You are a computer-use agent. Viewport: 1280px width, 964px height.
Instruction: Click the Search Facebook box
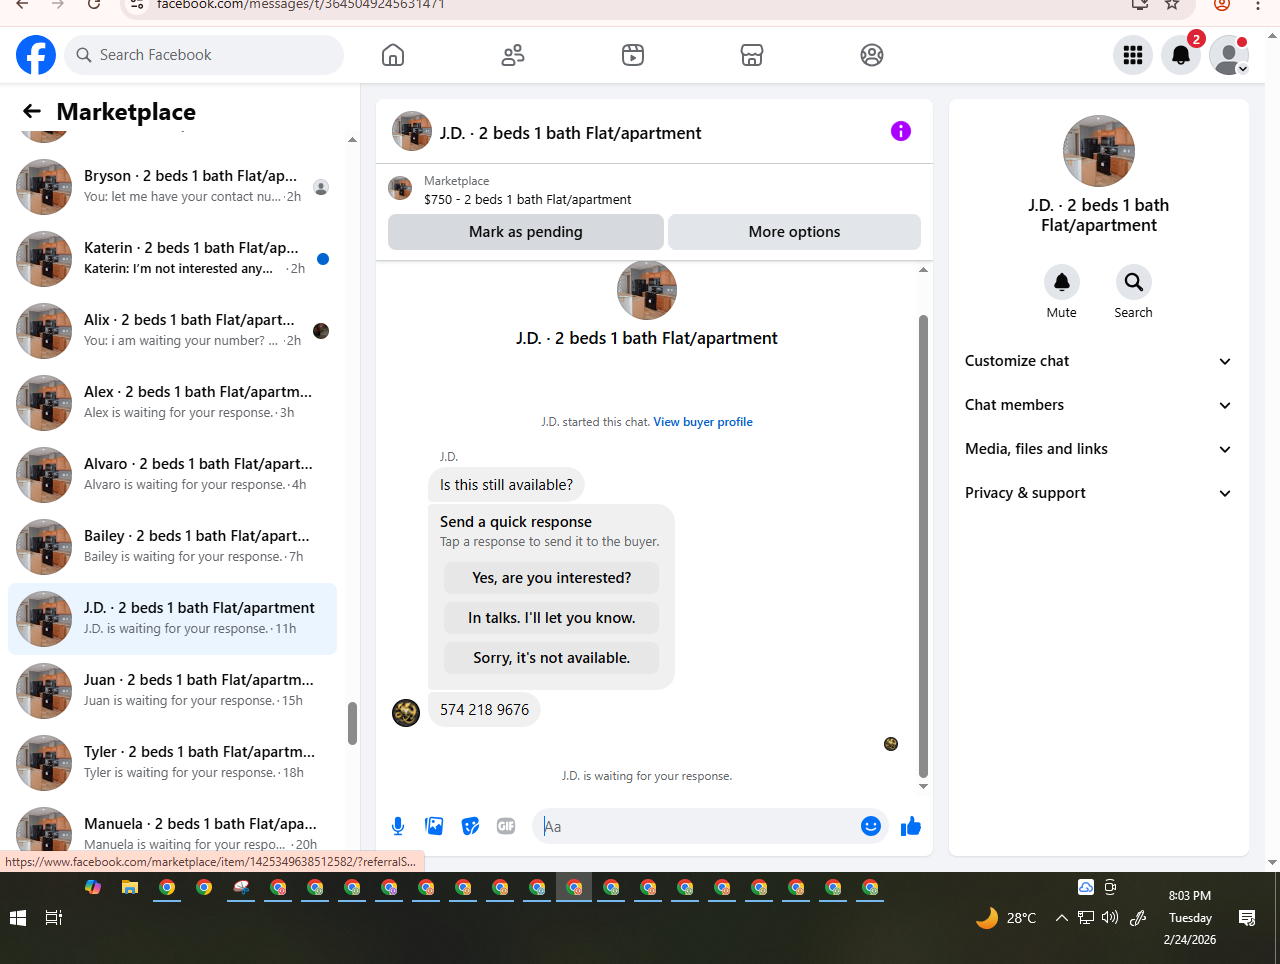coord(204,55)
